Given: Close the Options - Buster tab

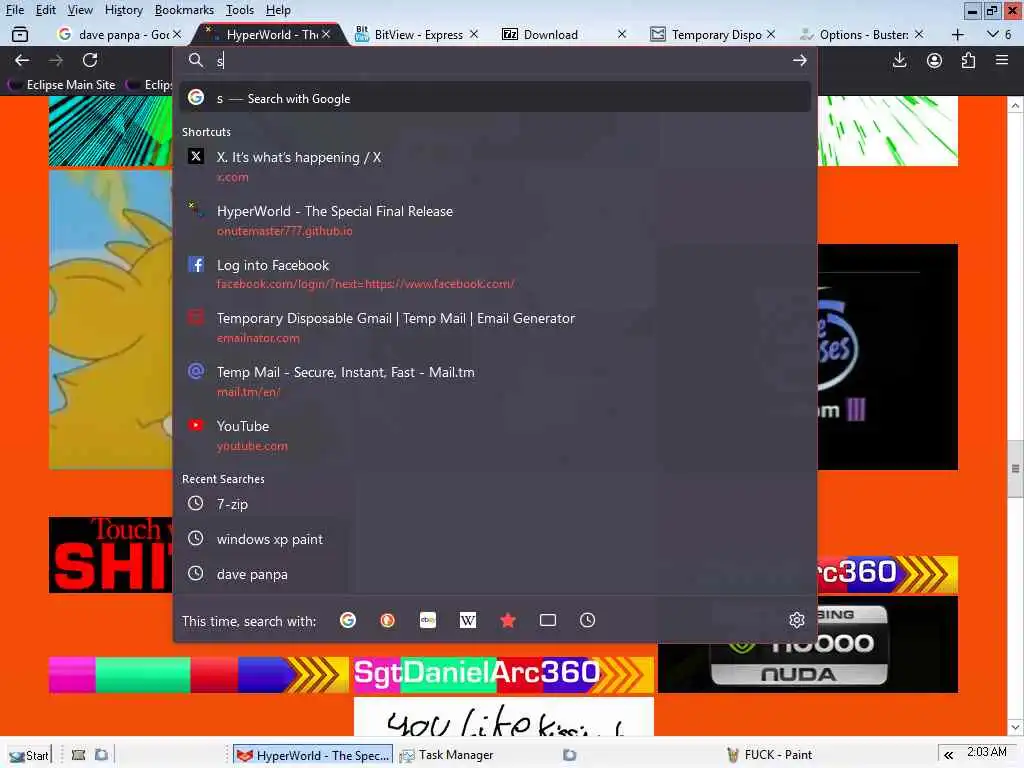Looking at the screenshot, I should coord(919,34).
